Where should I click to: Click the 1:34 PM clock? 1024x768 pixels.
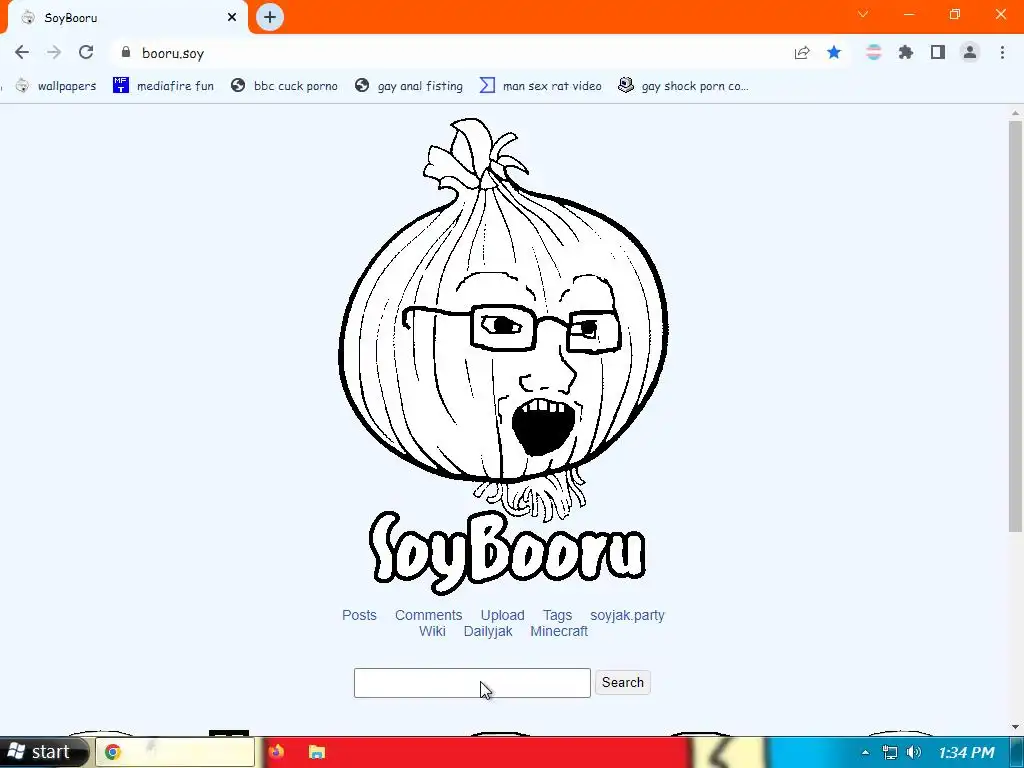tap(967, 752)
